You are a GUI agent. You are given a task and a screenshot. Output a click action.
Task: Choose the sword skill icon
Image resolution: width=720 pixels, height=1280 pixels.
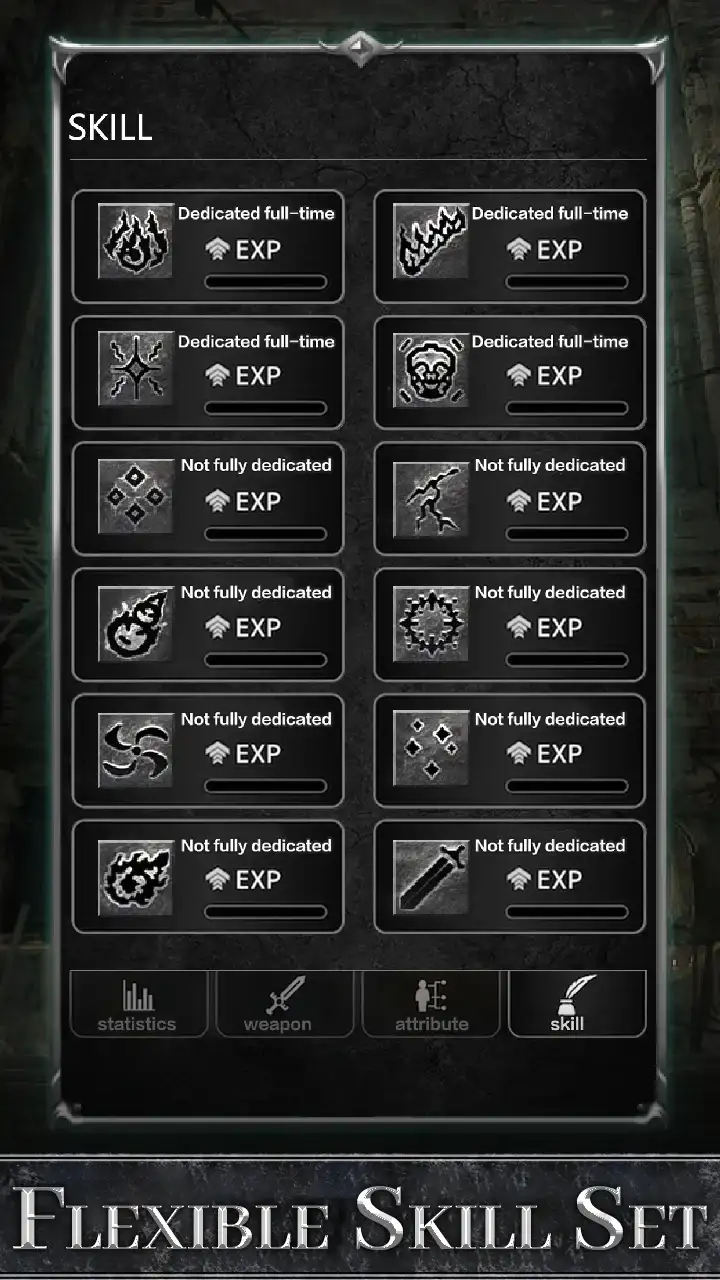pos(431,877)
